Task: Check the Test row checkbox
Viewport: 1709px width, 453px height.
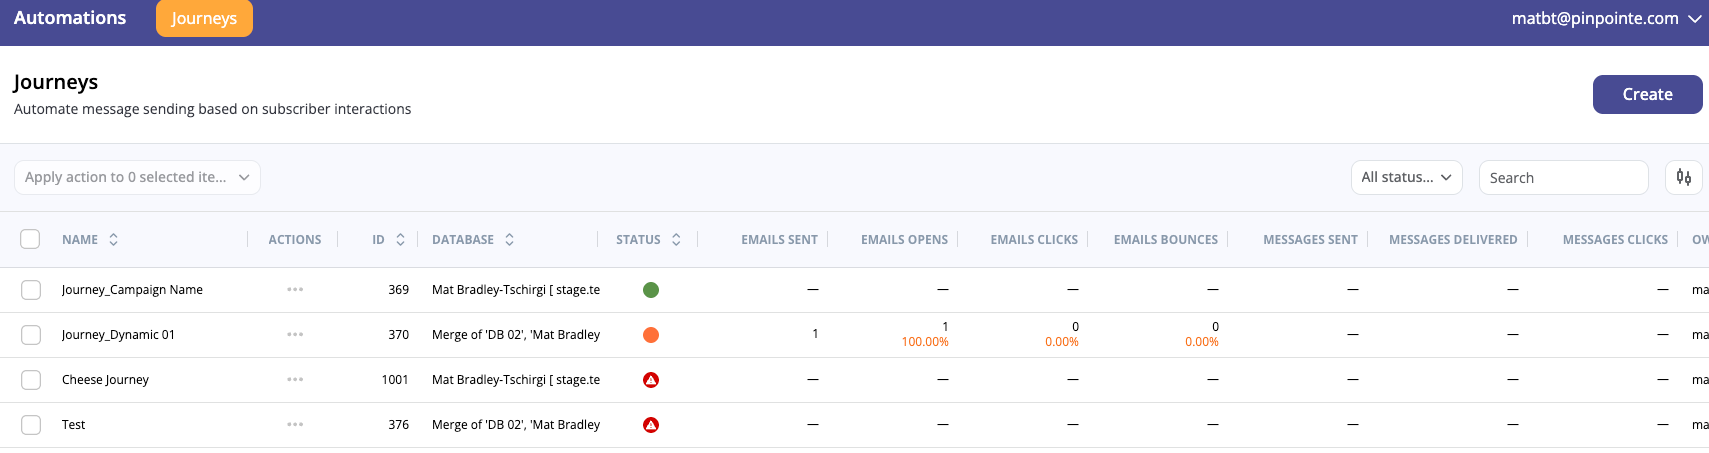Action: point(31,425)
